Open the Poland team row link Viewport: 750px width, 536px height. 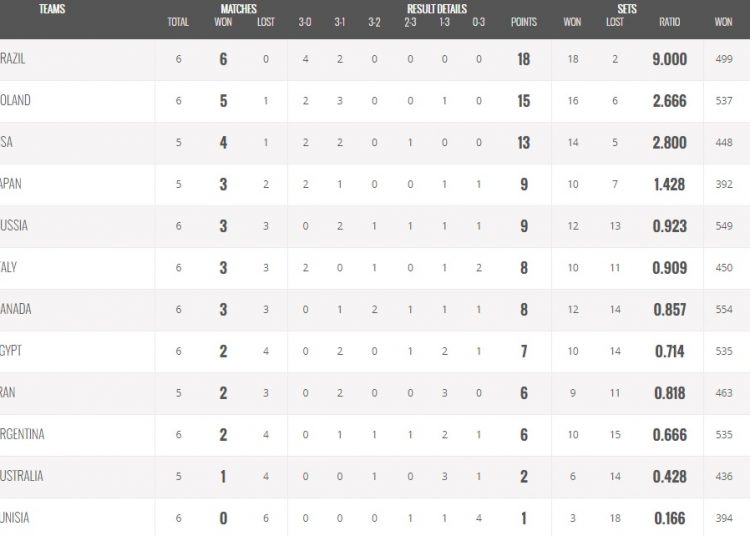(16, 101)
